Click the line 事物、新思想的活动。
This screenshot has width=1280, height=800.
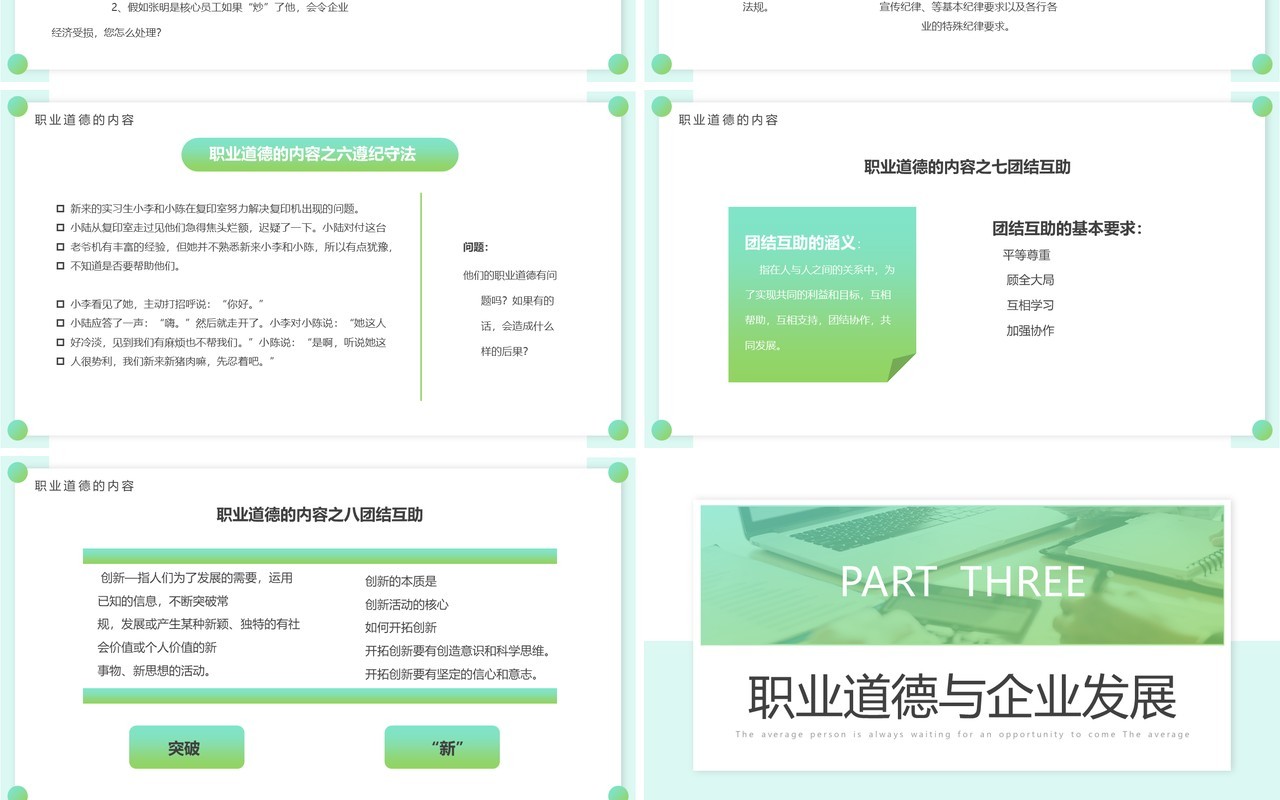154,670
